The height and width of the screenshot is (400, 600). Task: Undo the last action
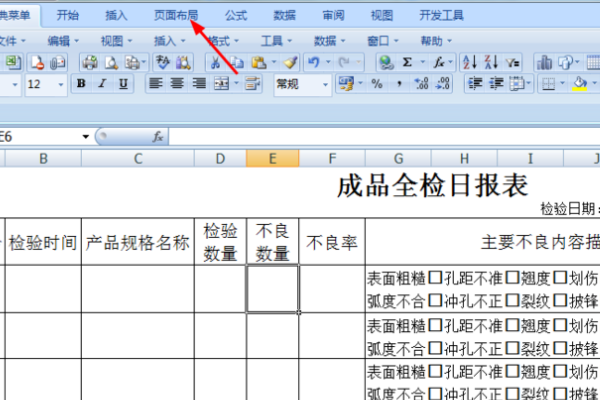[314, 62]
